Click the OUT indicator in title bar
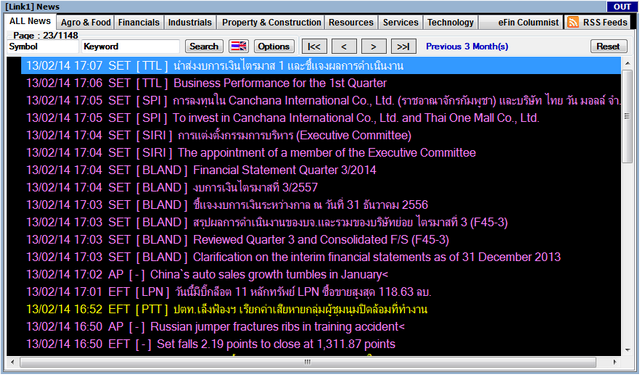The height and width of the screenshot is (375, 640). point(622,7)
